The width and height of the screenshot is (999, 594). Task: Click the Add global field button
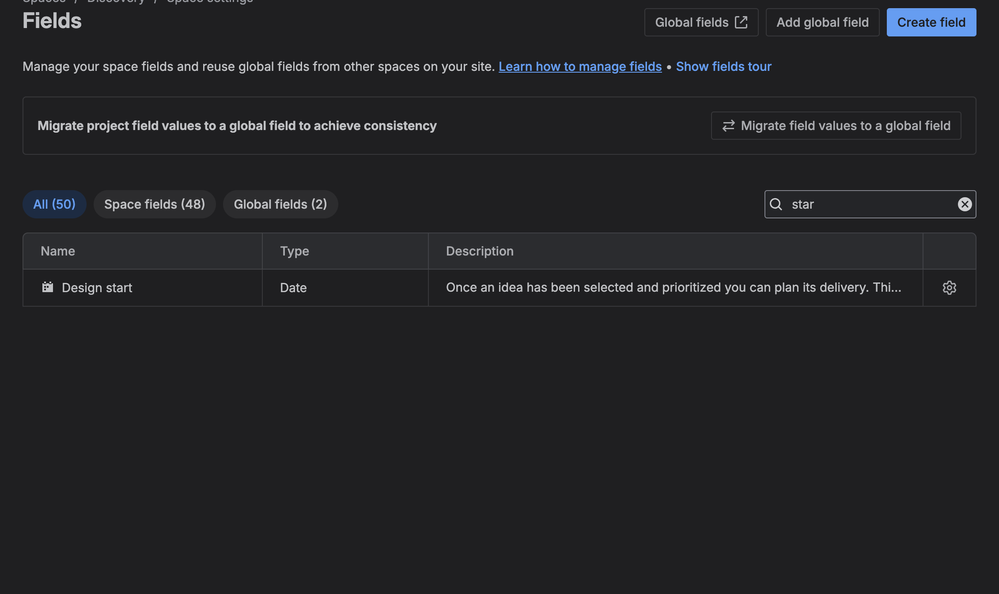[822, 22]
